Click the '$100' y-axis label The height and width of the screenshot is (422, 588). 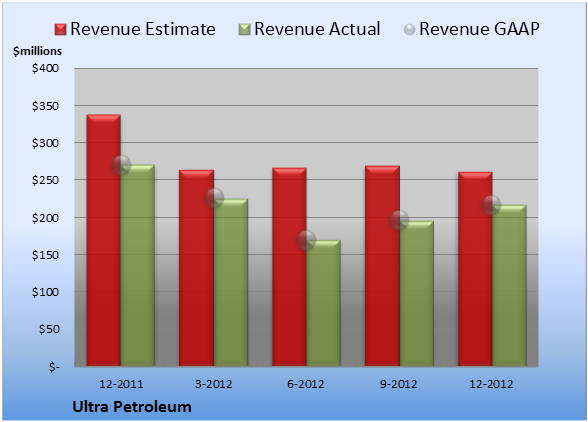(x=45, y=292)
